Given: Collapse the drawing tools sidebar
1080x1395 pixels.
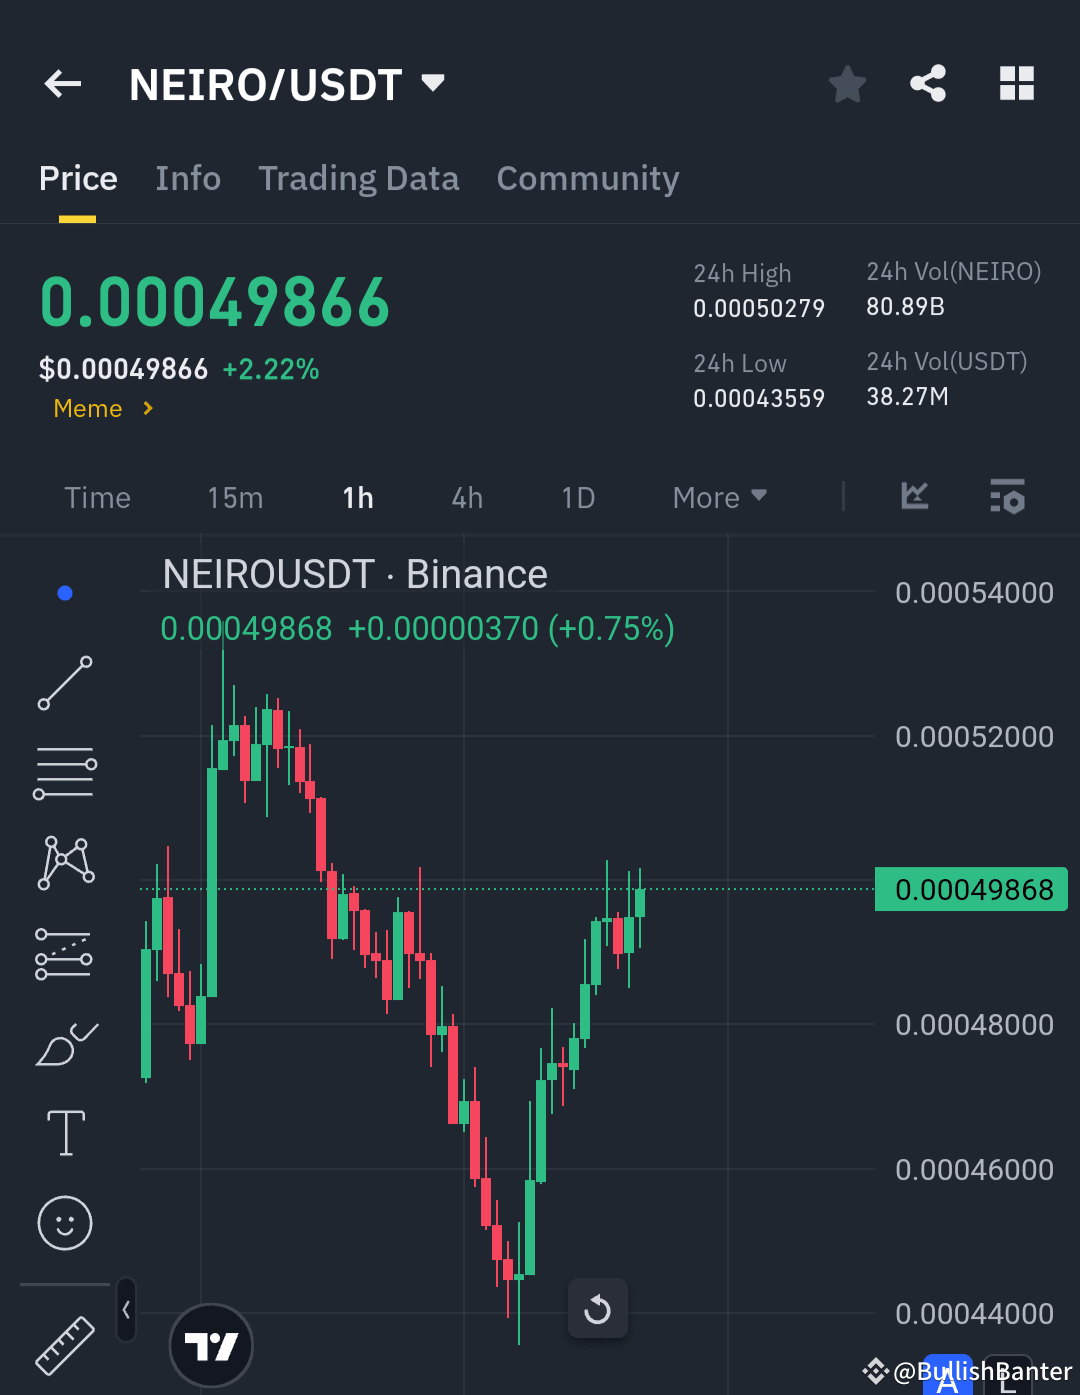Looking at the screenshot, I should (125, 1310).
